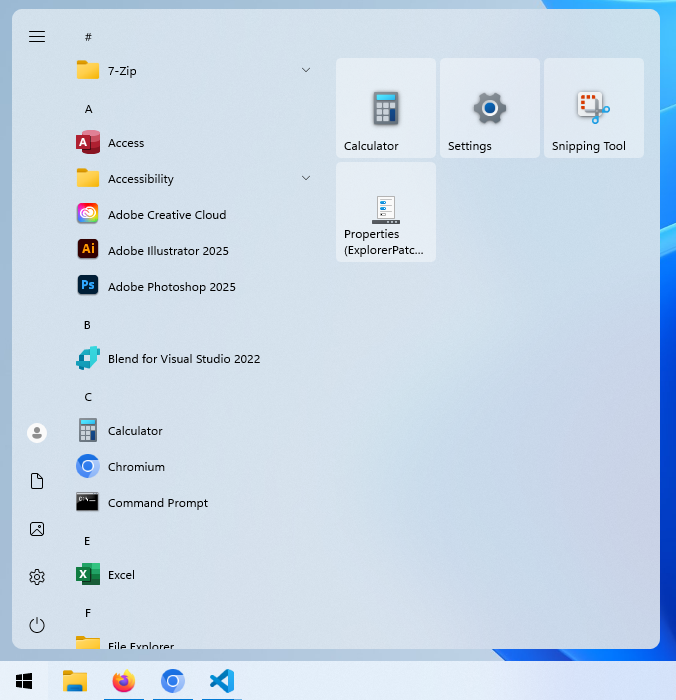This screenshot has width=676, height=700.
Task: Switch to Visual Studio Code on taskbar
Action: (x=222, y=681)
